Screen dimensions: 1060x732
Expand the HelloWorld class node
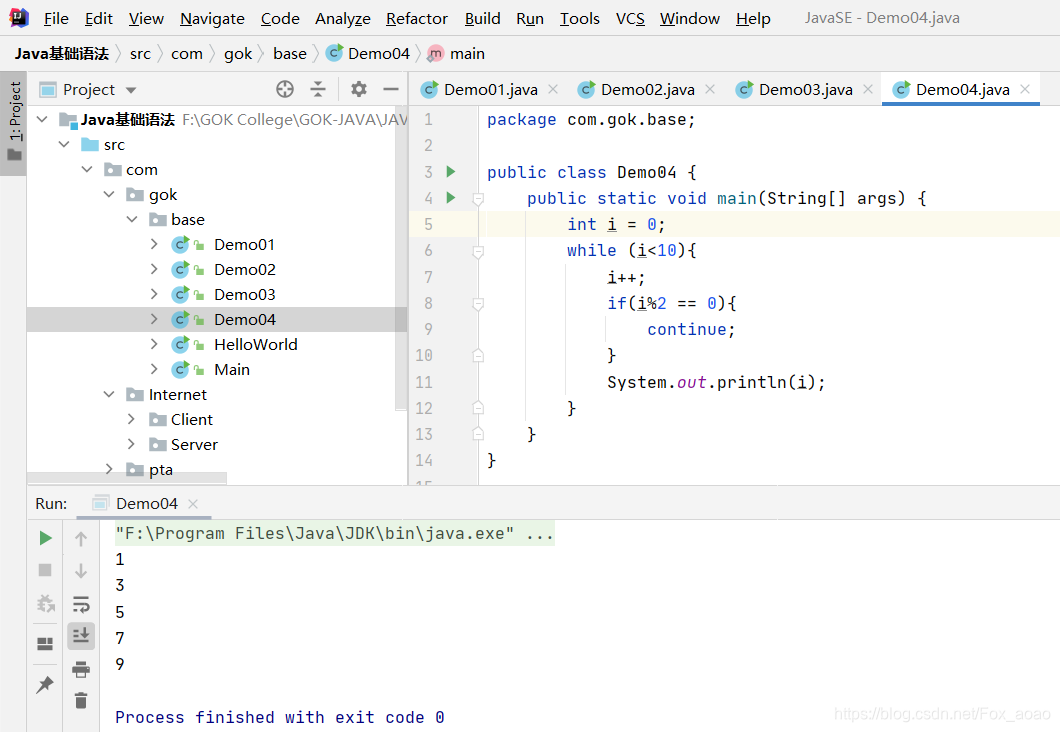click(154, 344)
